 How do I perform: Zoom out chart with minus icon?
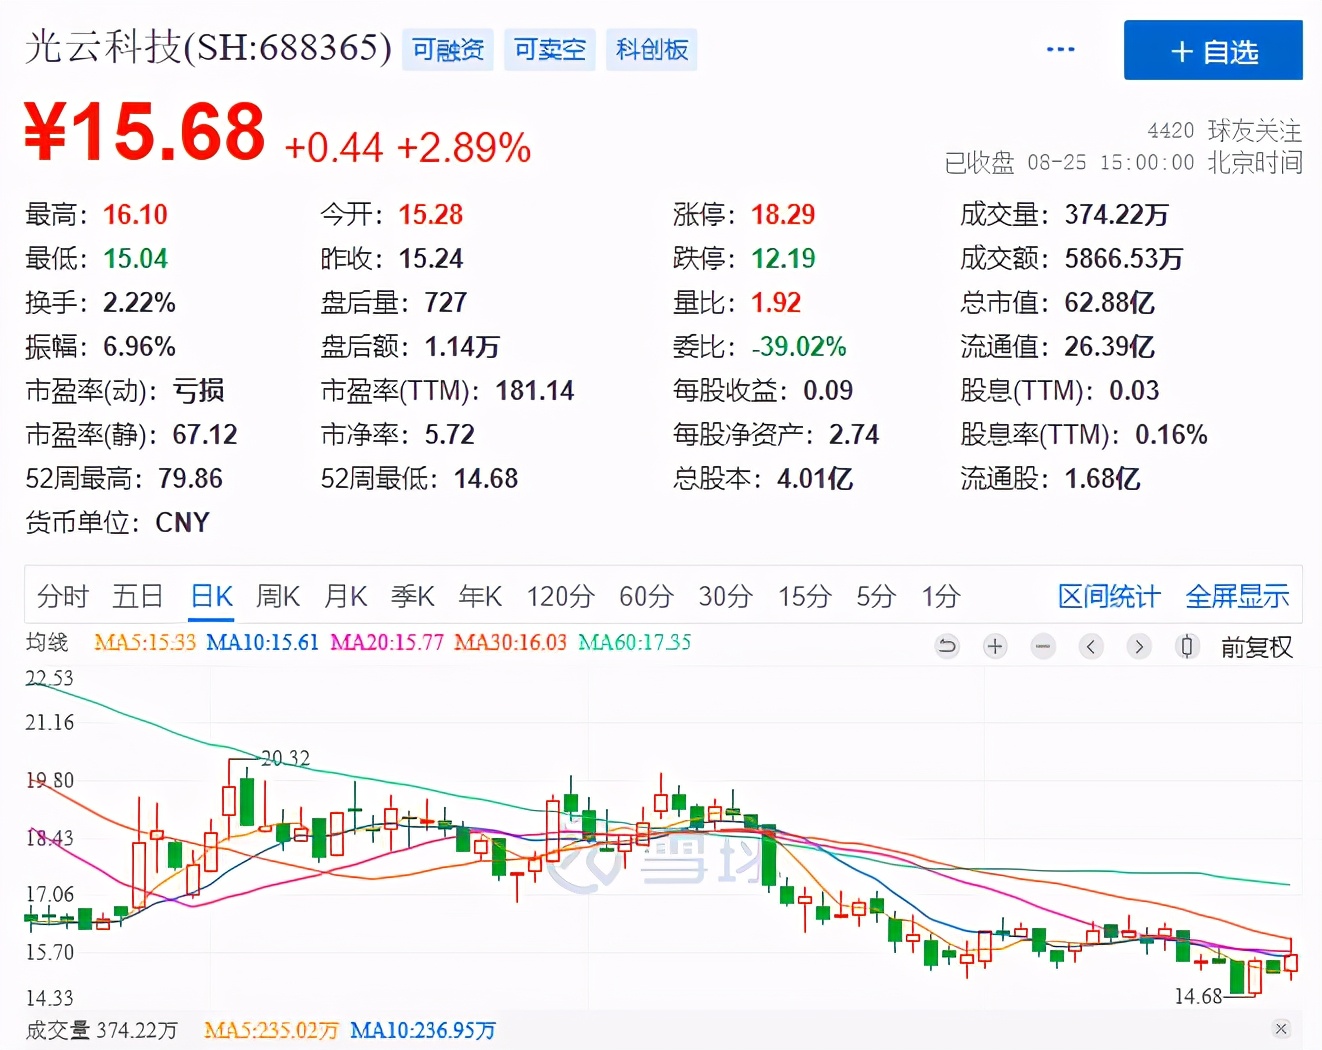click(x=1043, y=647)
